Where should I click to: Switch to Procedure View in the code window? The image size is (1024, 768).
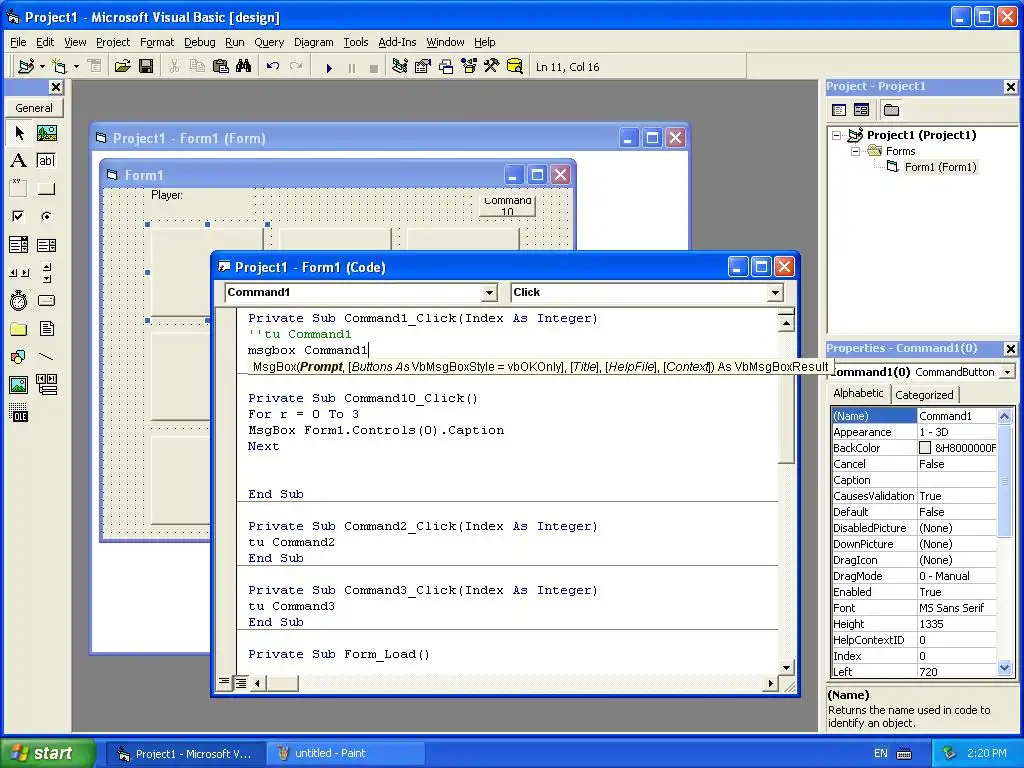click(x=224, y=682)
